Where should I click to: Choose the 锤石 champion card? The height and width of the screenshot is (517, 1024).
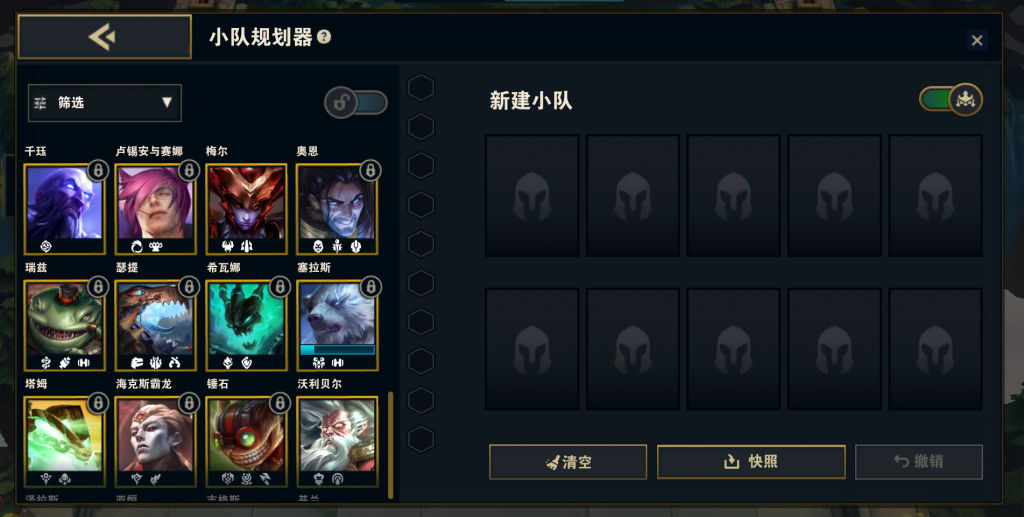pyautogui.click(x=246, y=441)
